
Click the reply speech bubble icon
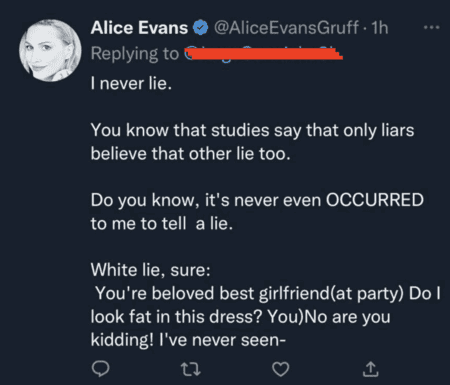click(100, 369)
